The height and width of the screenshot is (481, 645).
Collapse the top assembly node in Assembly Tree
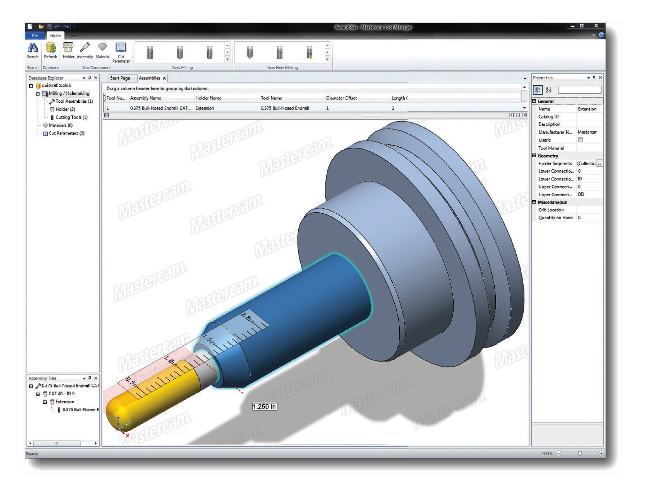tap(31, 386)
